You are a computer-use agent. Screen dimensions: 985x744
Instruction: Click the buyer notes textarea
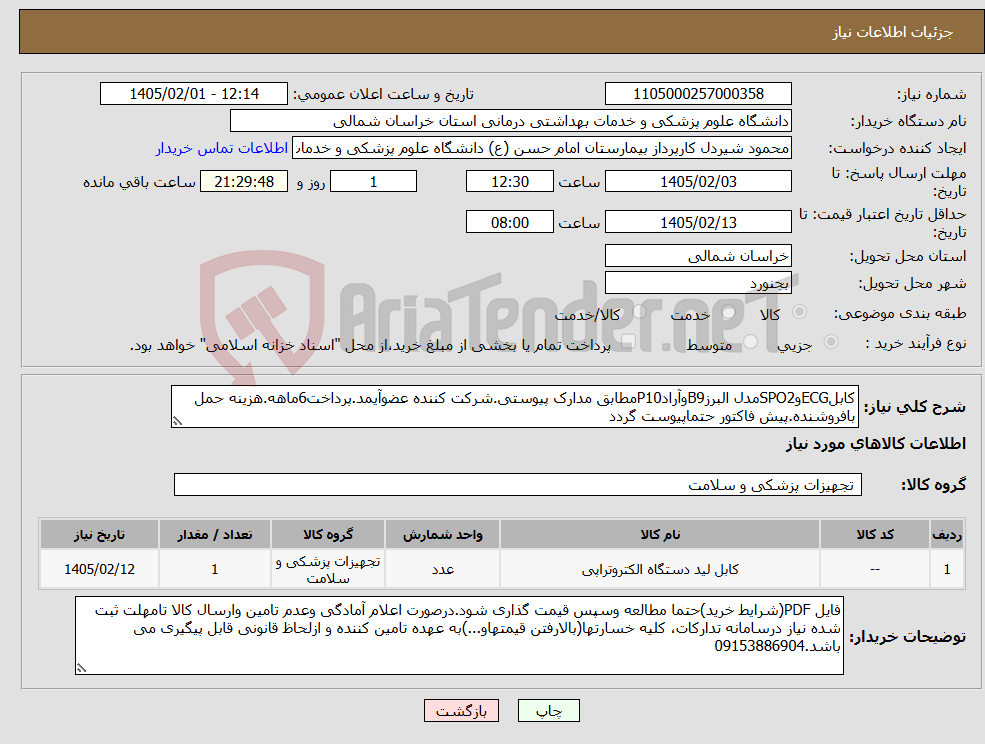(459, 636)
